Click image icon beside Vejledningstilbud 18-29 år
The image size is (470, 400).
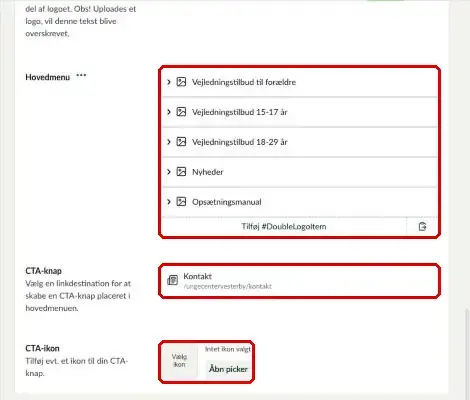(x=181, y=142)
